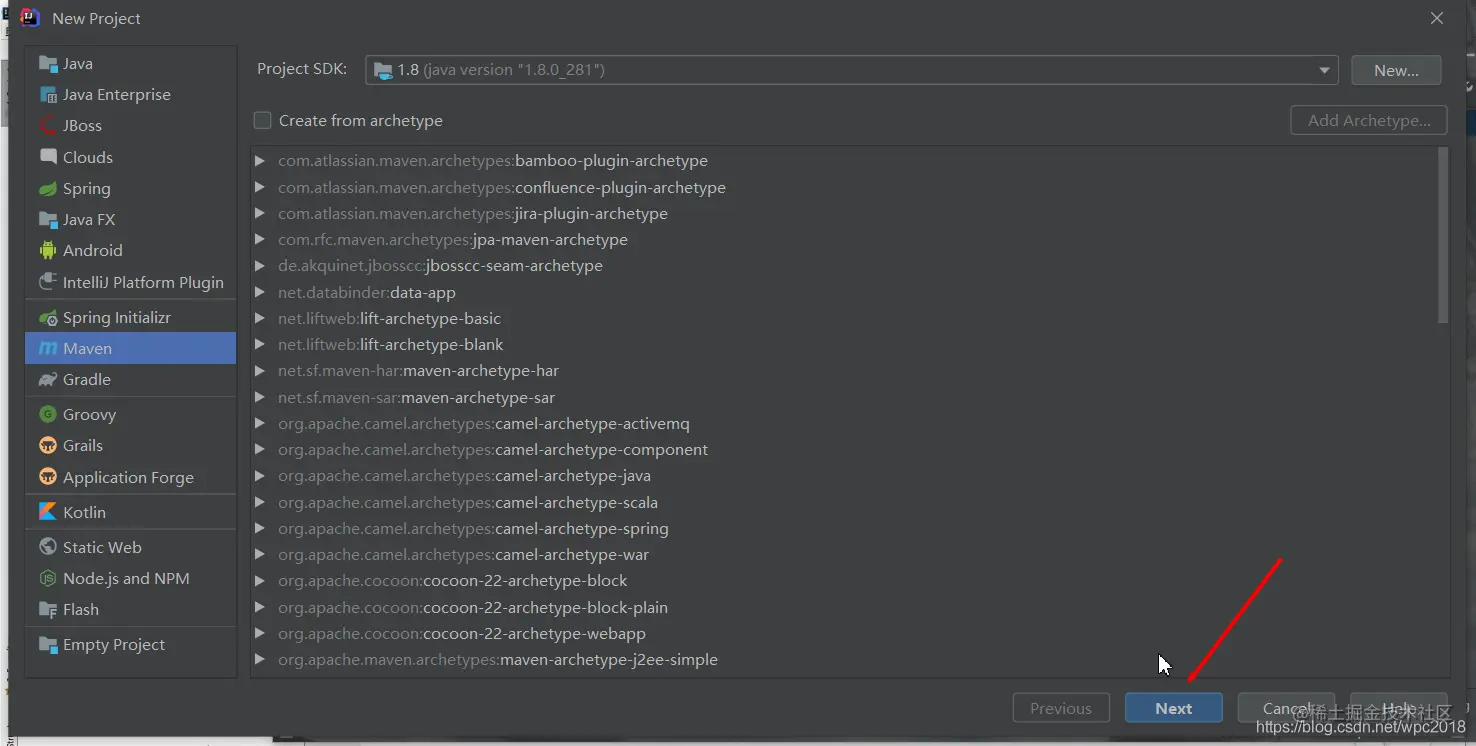The image size is (1476, 746).
Task: Choose the Grails icon
Action: (48, 446)
